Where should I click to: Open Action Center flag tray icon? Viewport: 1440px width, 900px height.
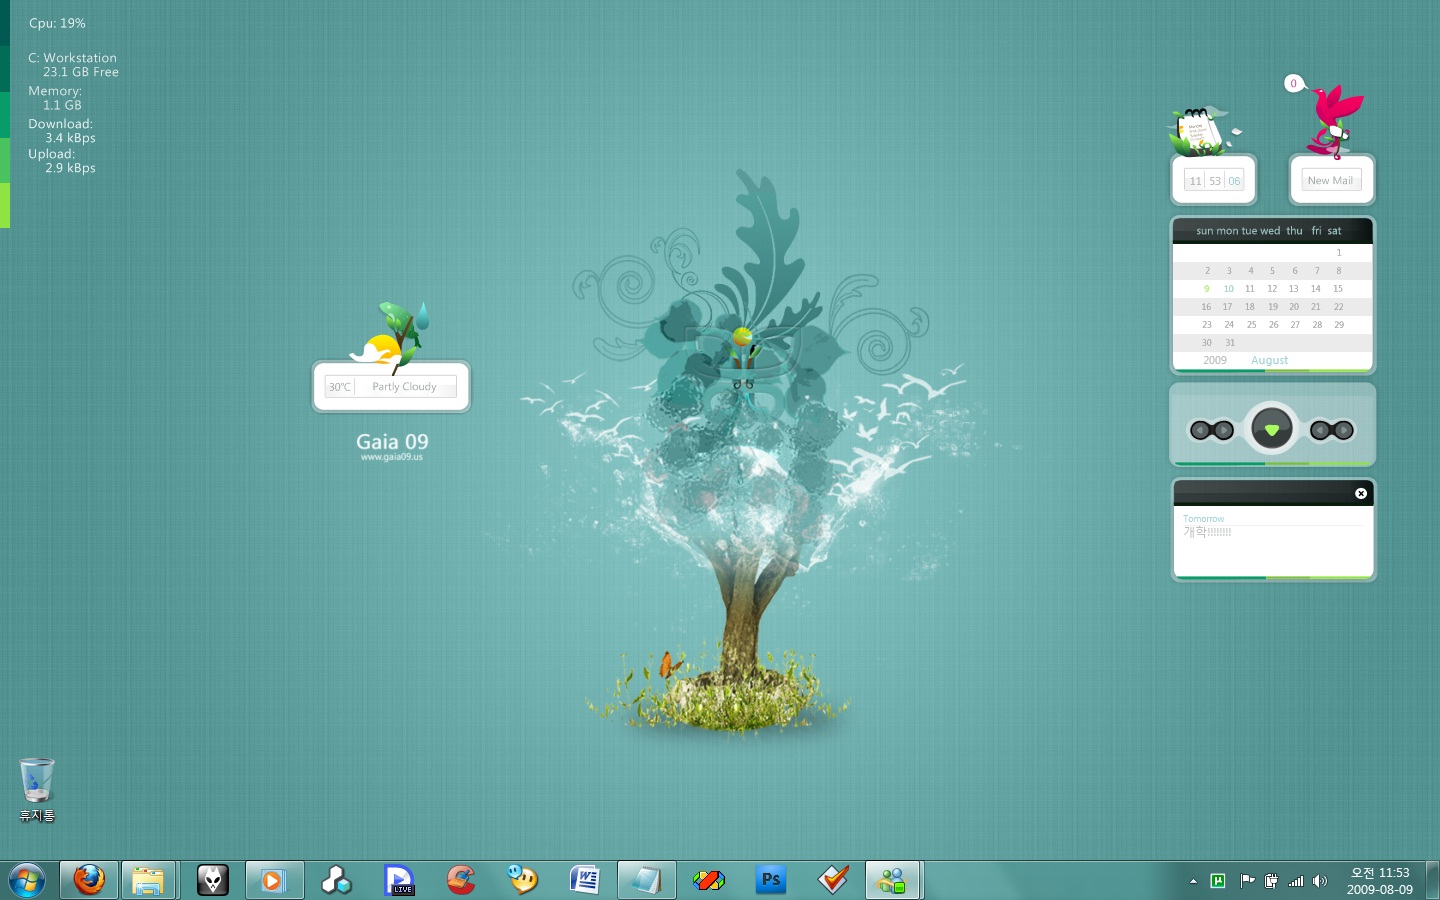click(x=1247, y=881)
